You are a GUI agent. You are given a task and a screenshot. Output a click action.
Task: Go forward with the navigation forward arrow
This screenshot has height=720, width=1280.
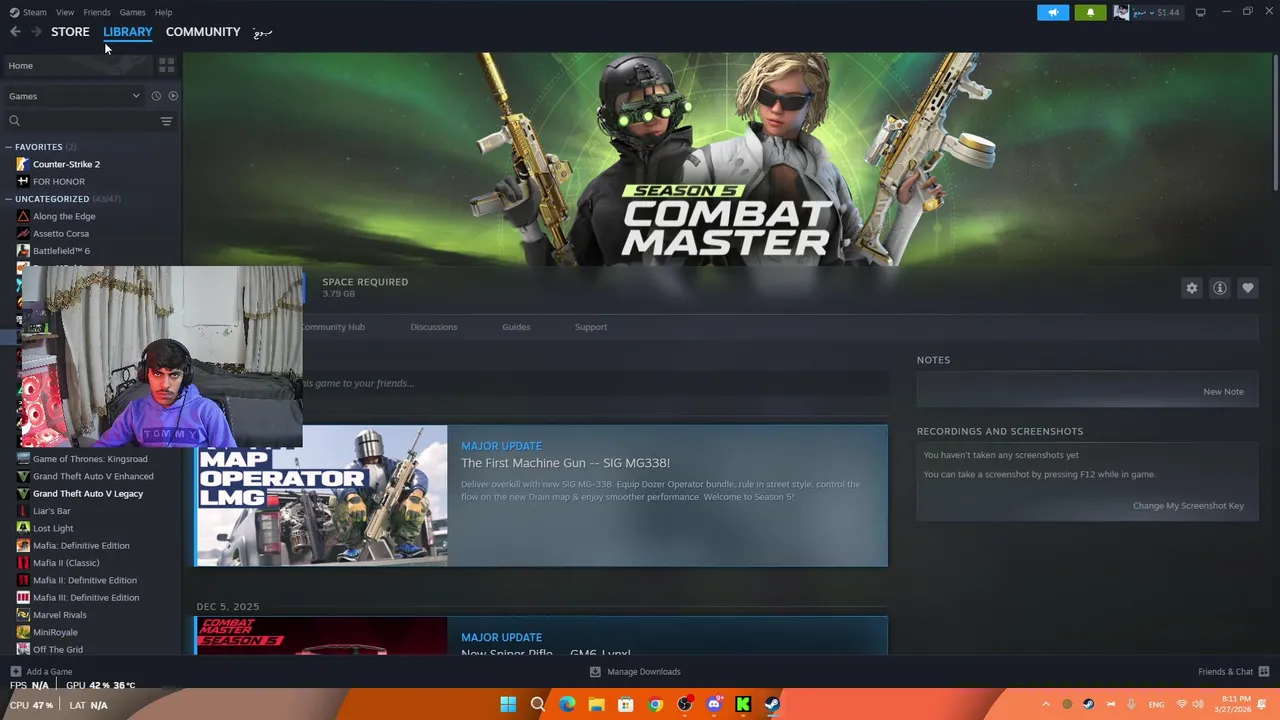36,32
